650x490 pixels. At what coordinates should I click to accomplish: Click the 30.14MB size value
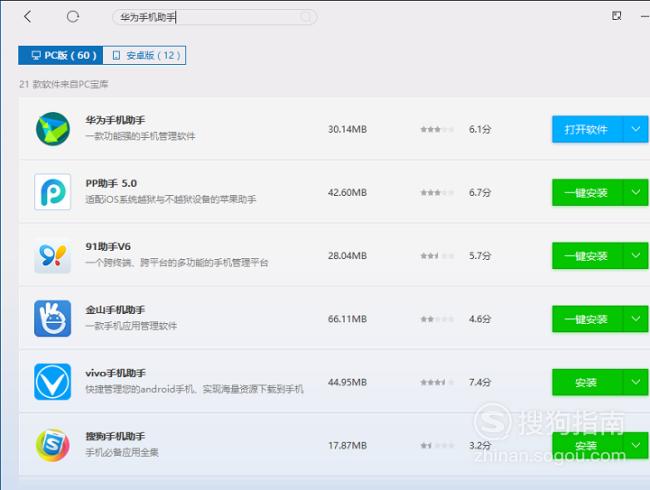tap(347, 129)
